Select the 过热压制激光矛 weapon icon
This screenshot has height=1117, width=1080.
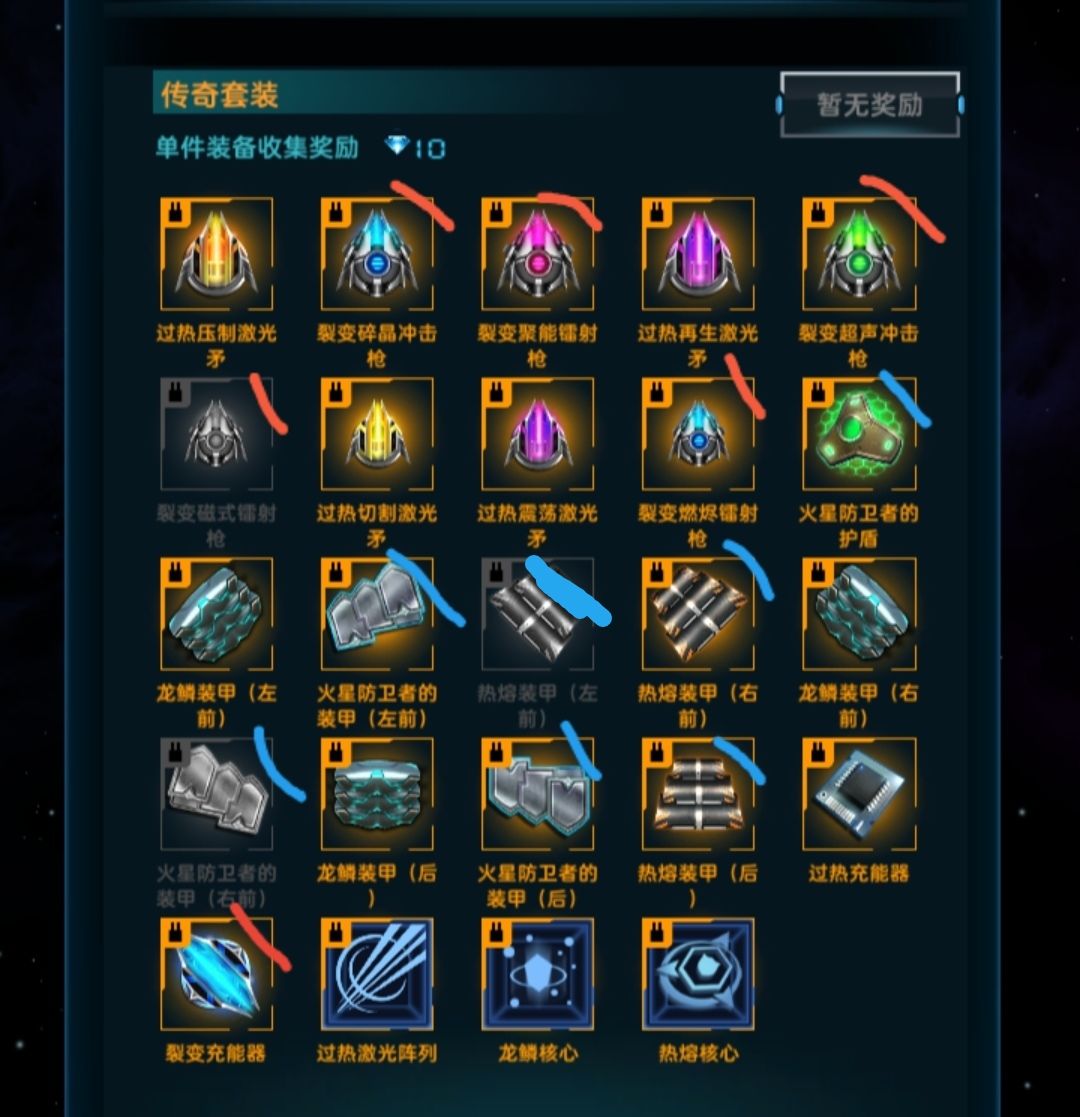[217, 254]
